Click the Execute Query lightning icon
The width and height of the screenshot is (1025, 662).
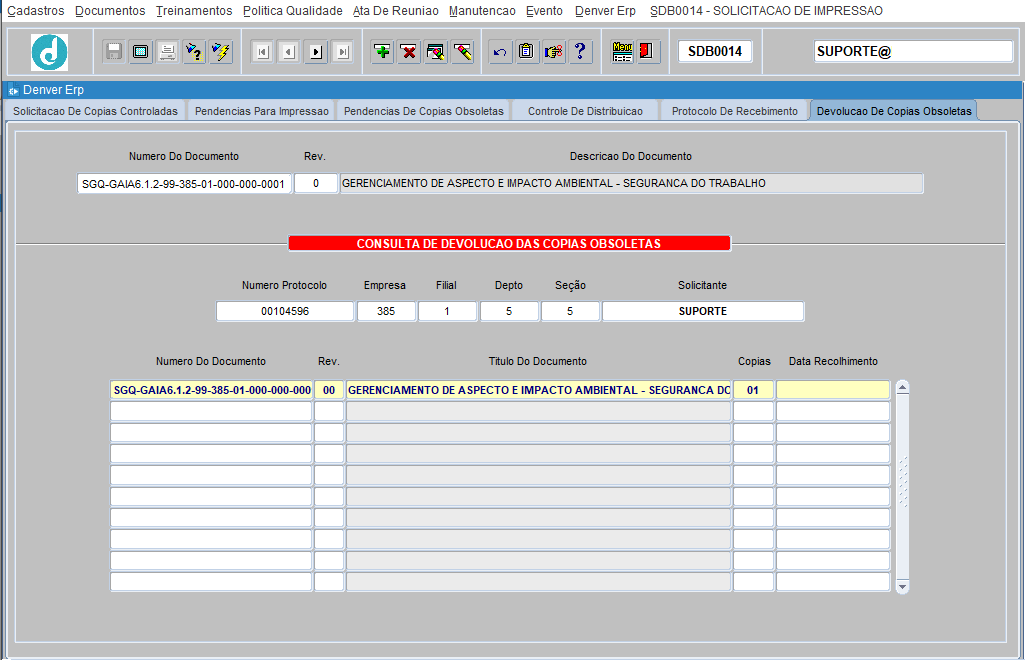point(221,52)
